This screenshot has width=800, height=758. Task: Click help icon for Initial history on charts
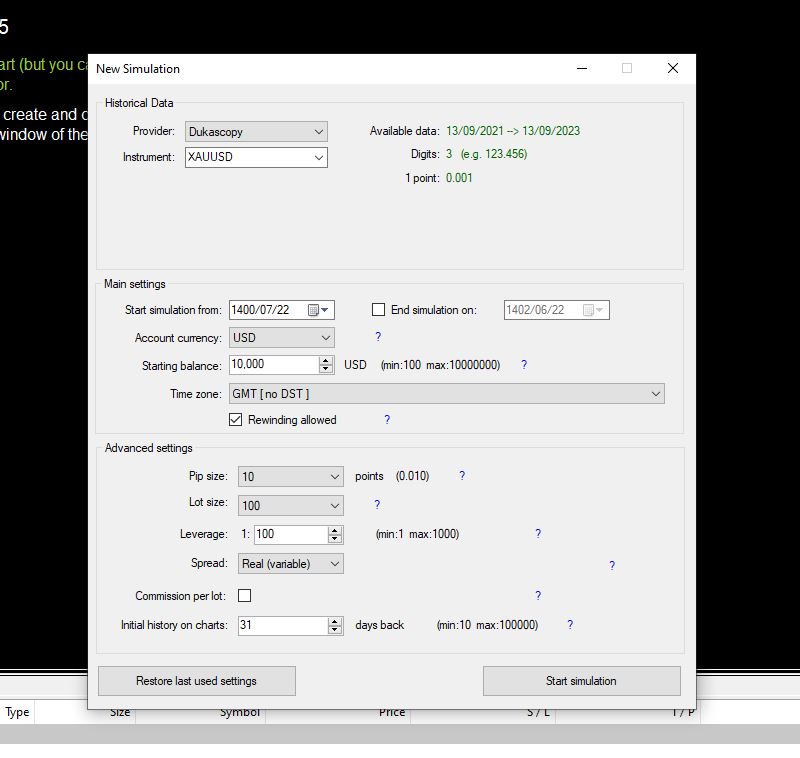570,625
